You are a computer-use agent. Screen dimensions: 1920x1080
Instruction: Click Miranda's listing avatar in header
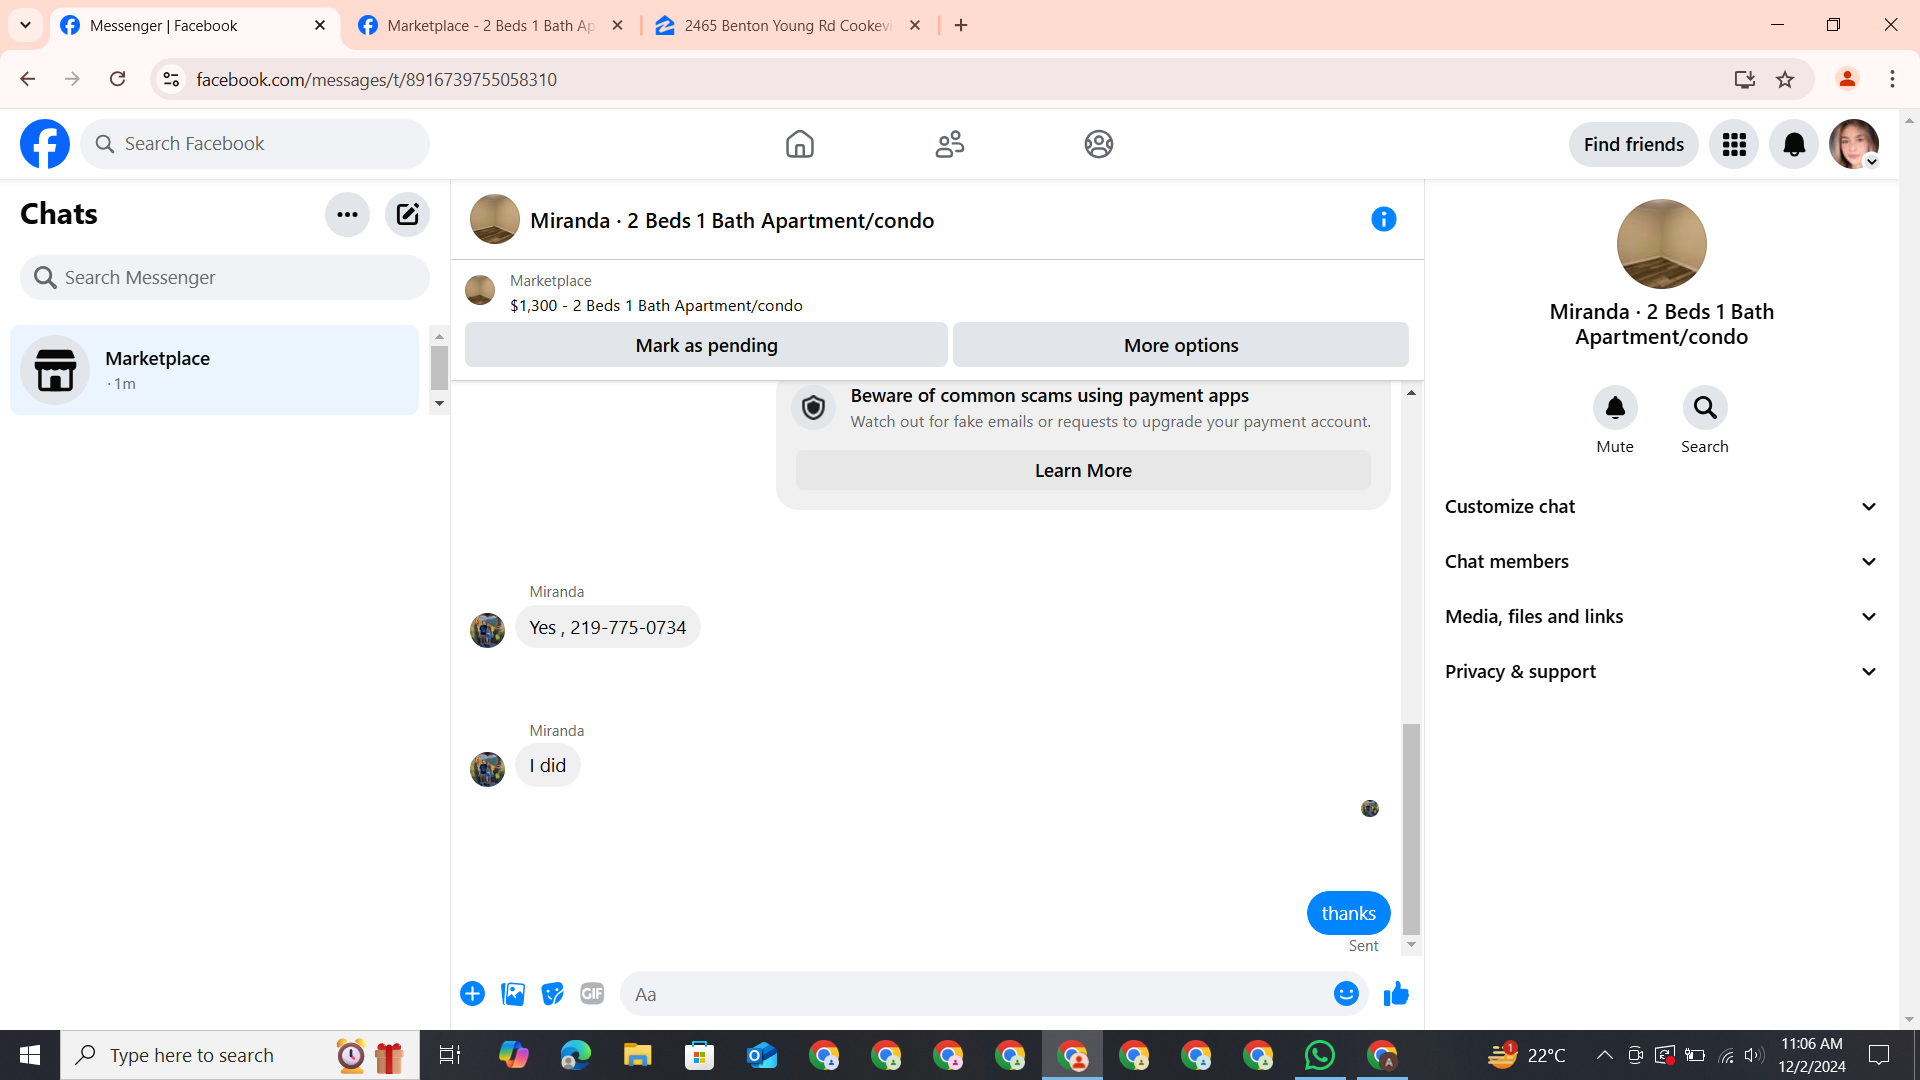point(495,219)
